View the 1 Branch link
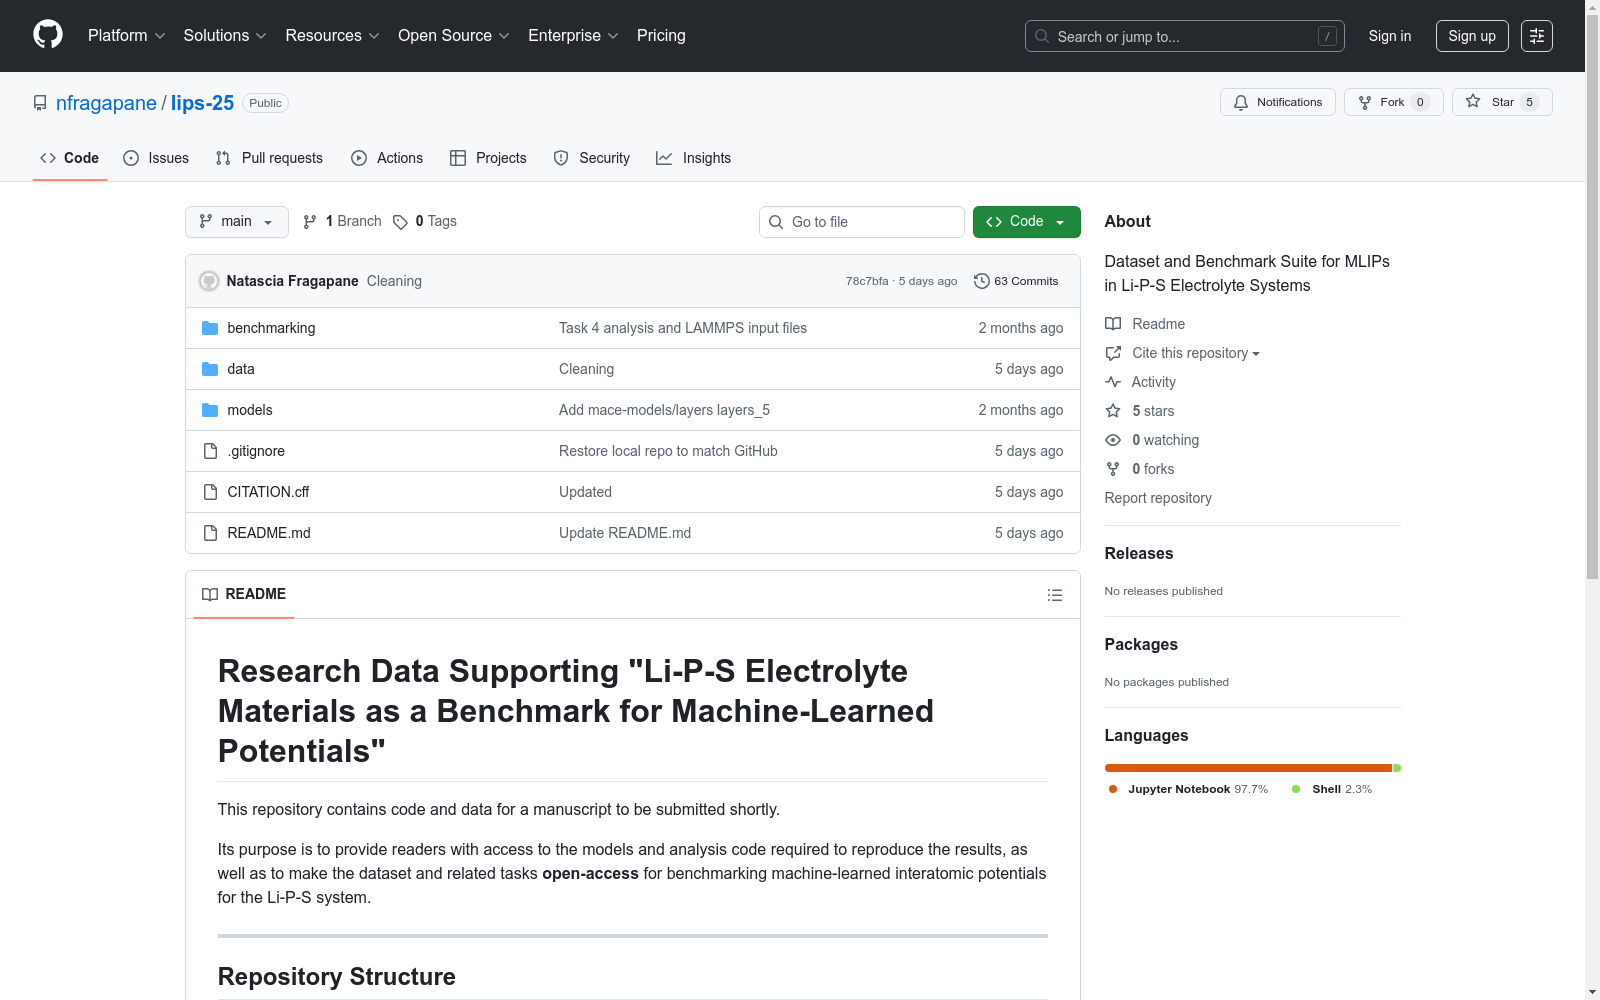The width and height of the screenshot is (1600, 1000). pos(342,222)
